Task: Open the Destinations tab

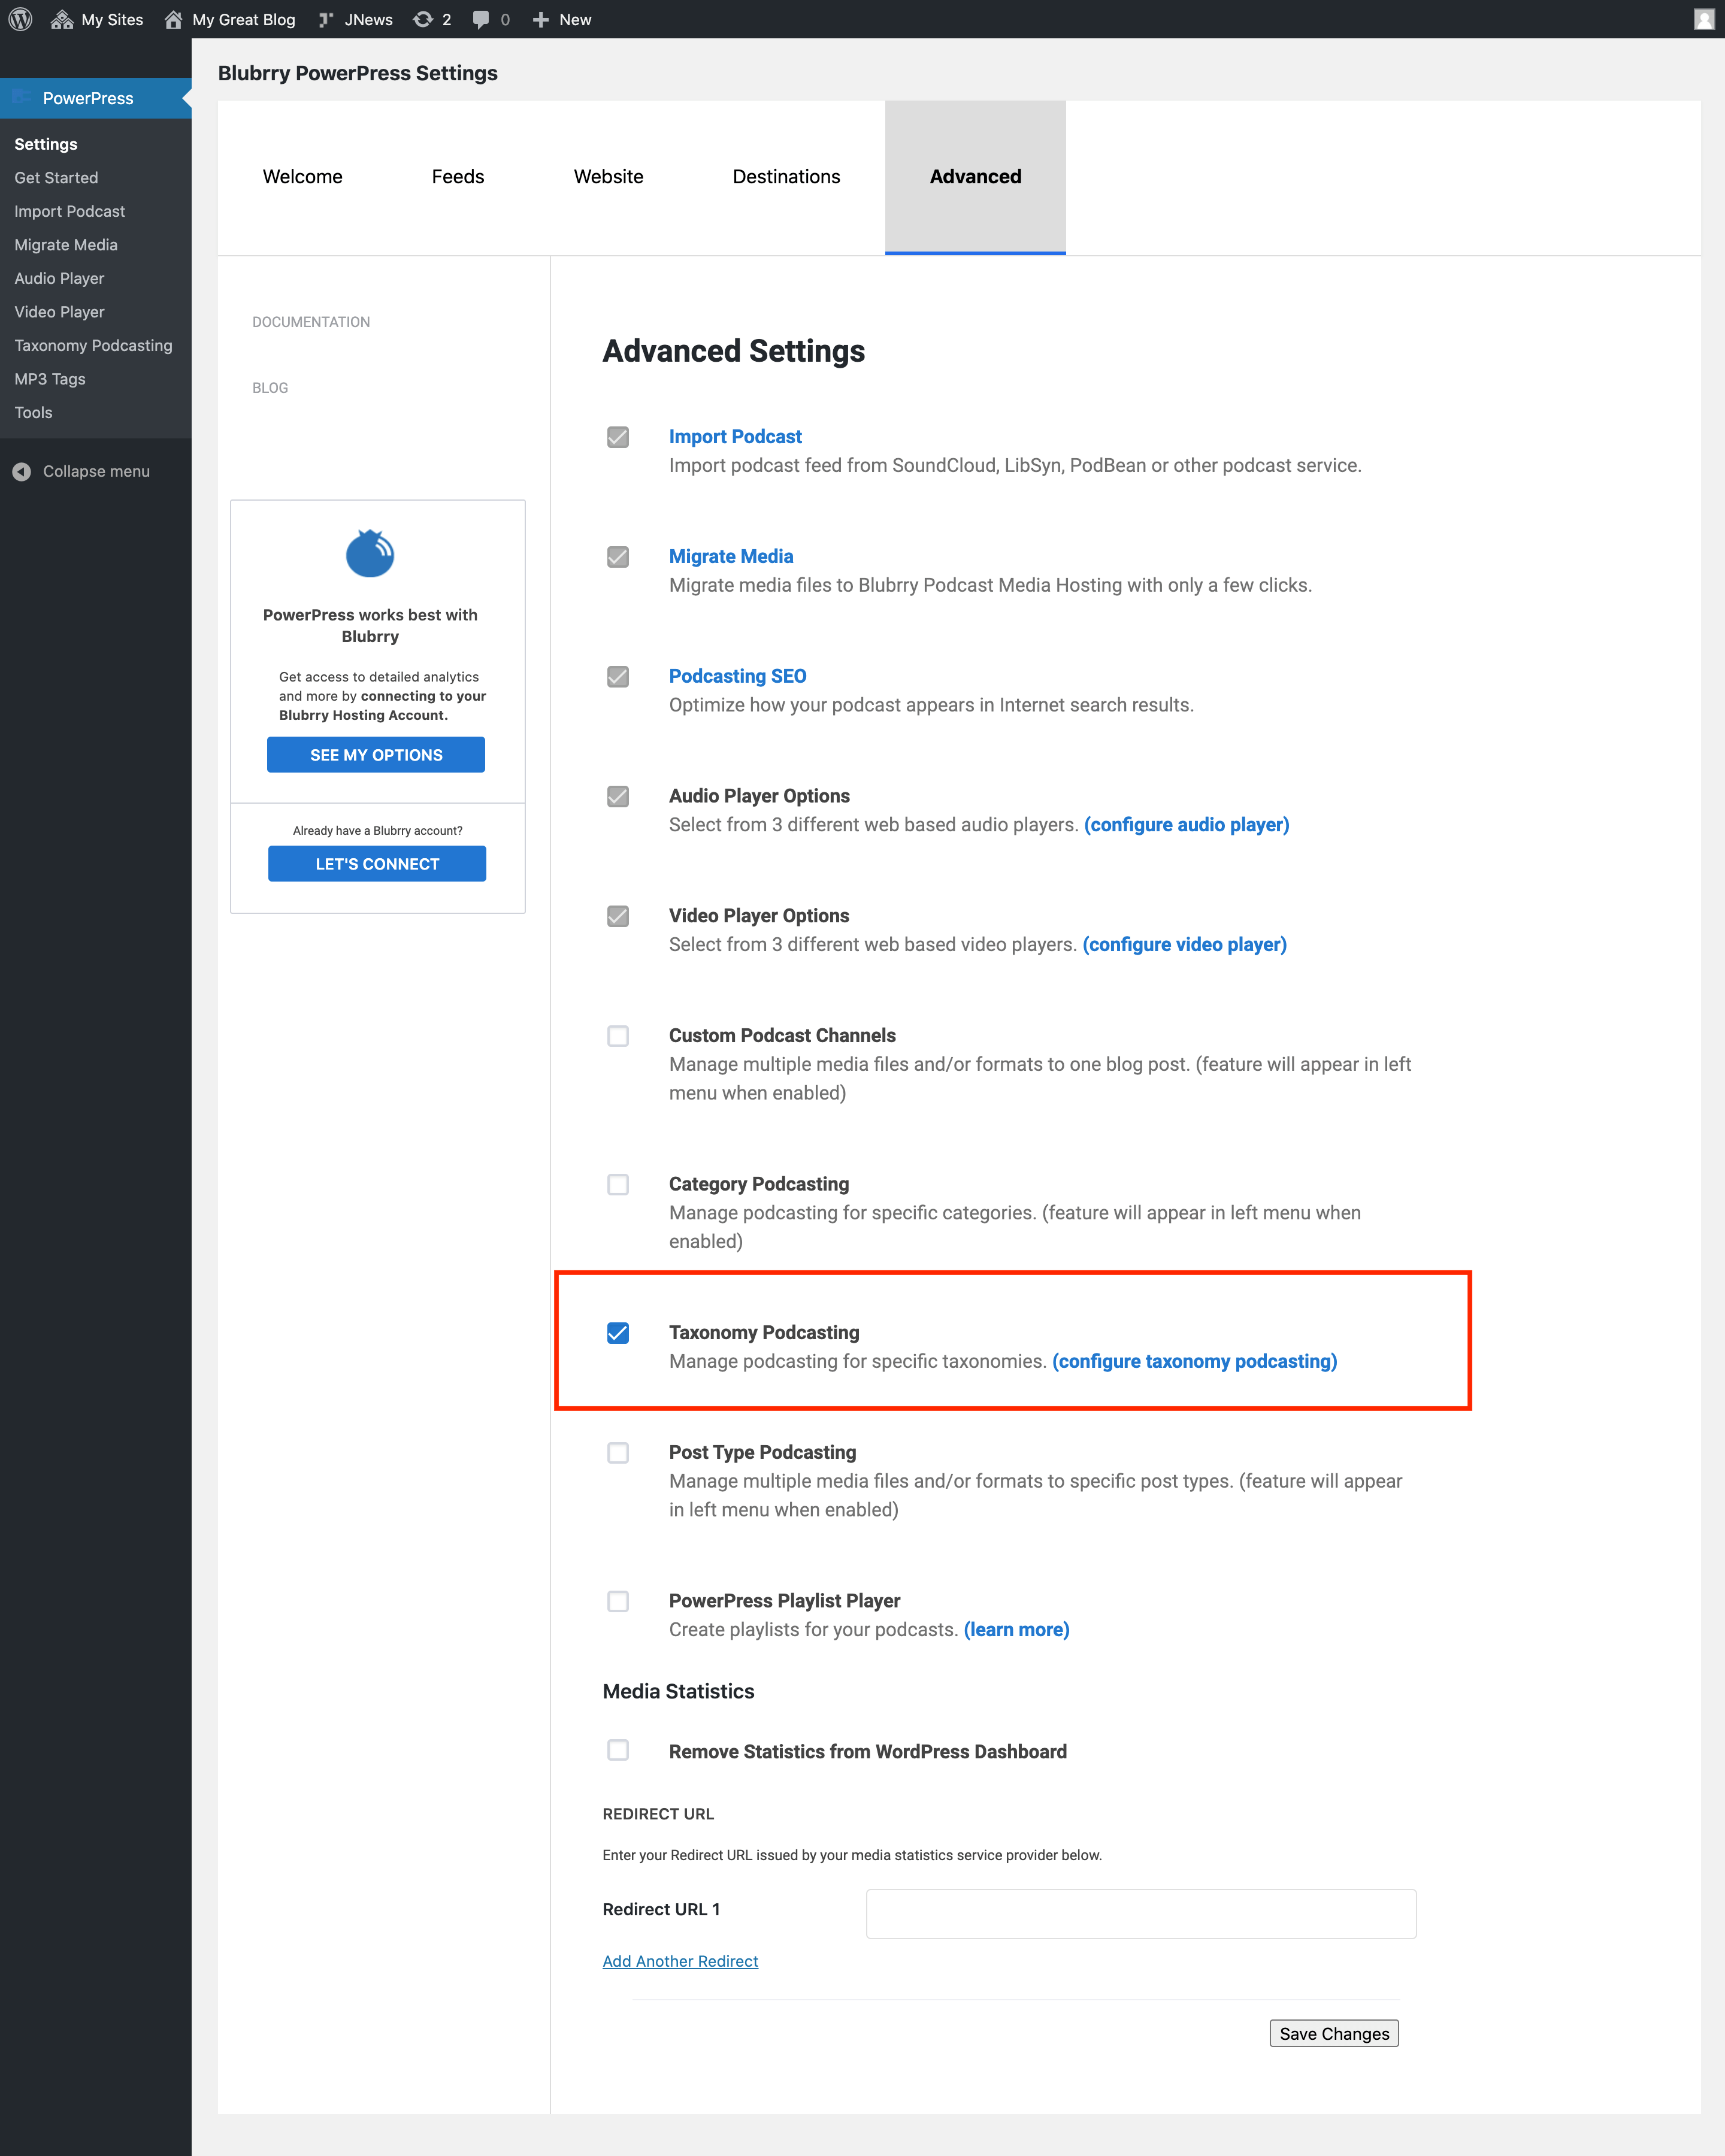Action: pos(786,177)
